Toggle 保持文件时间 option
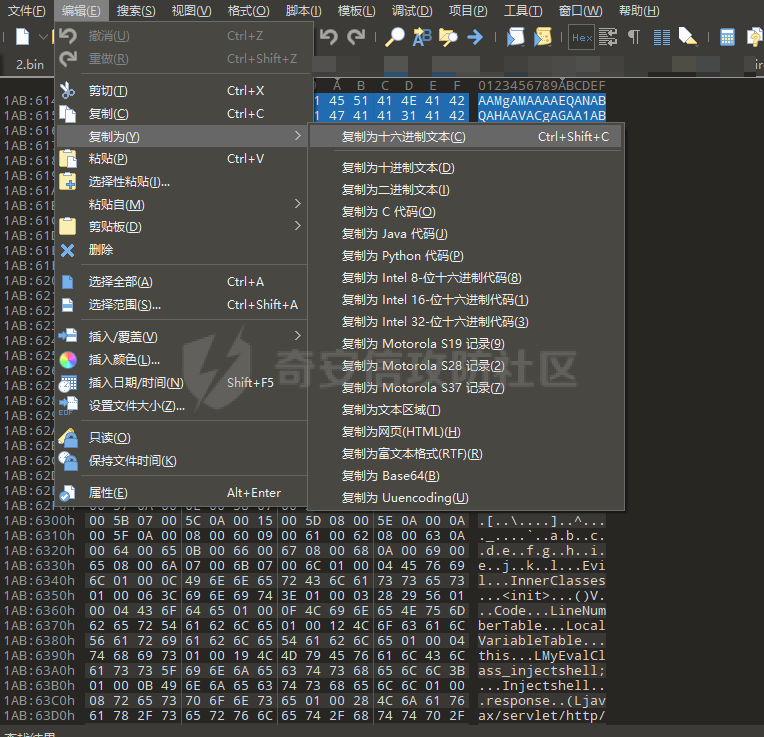Viewport: 764px width, 737px height. click(132, 461)
